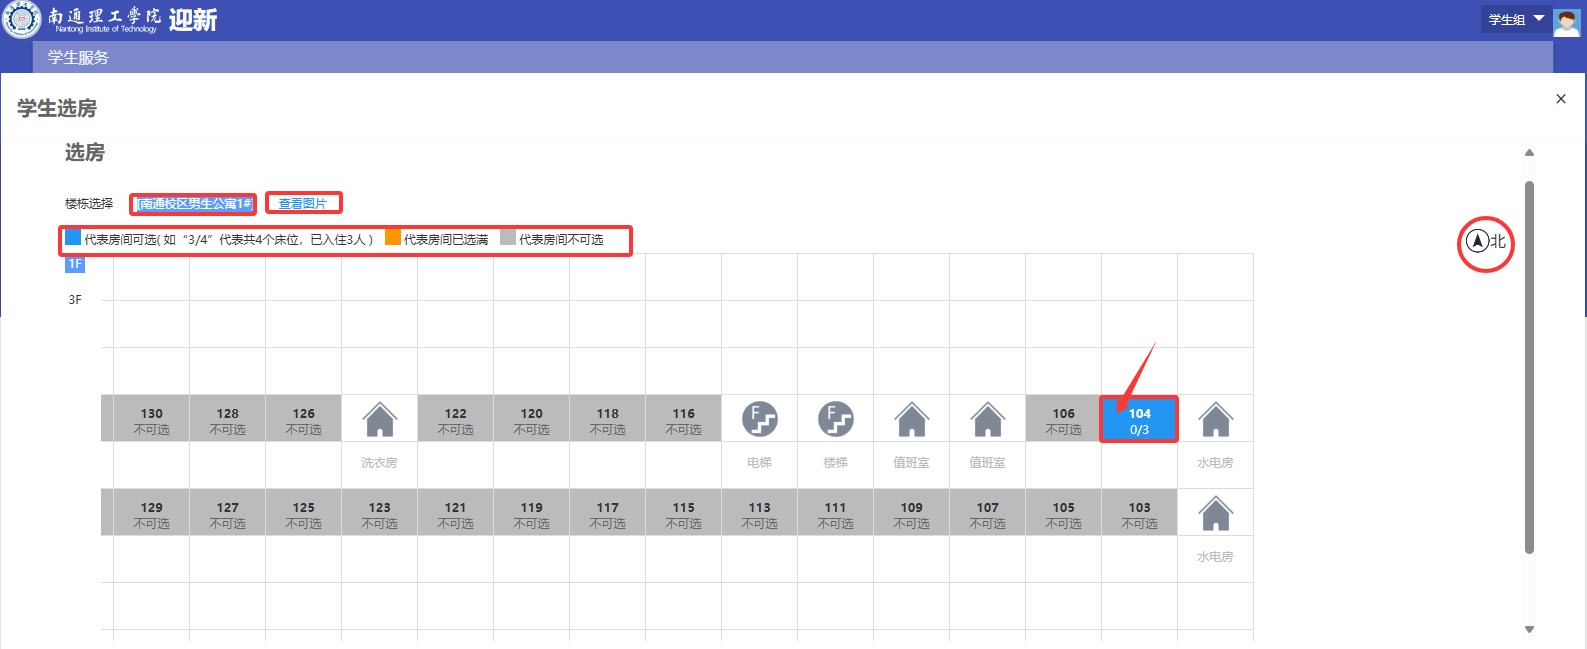Click the 查看图片 link

click(302, 204)
